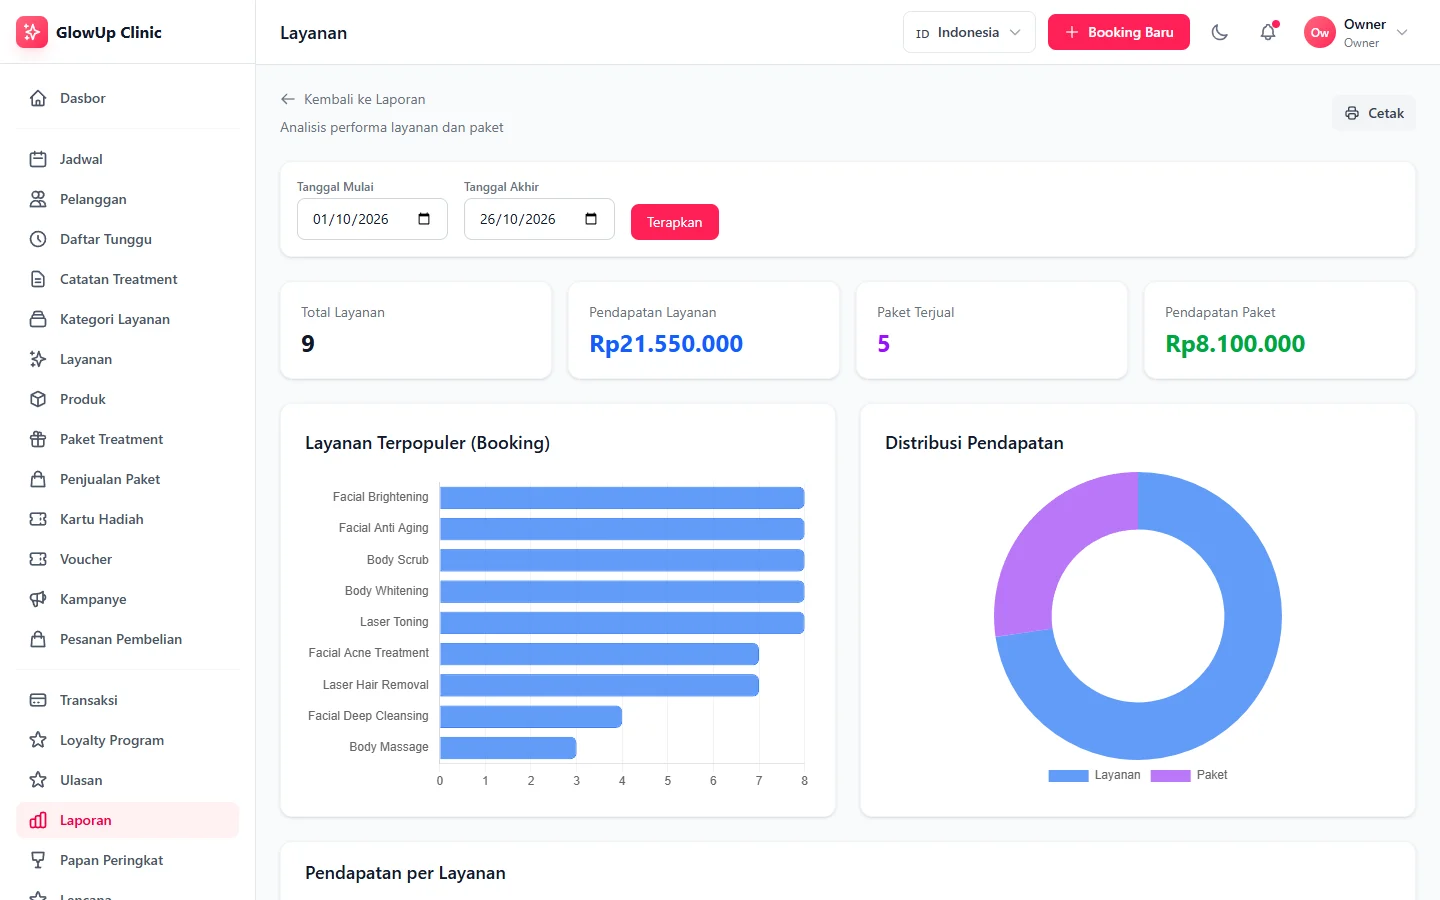Click the Penjualan Paket bag icon
1440x900 pixels.
[x=38, y=479]
